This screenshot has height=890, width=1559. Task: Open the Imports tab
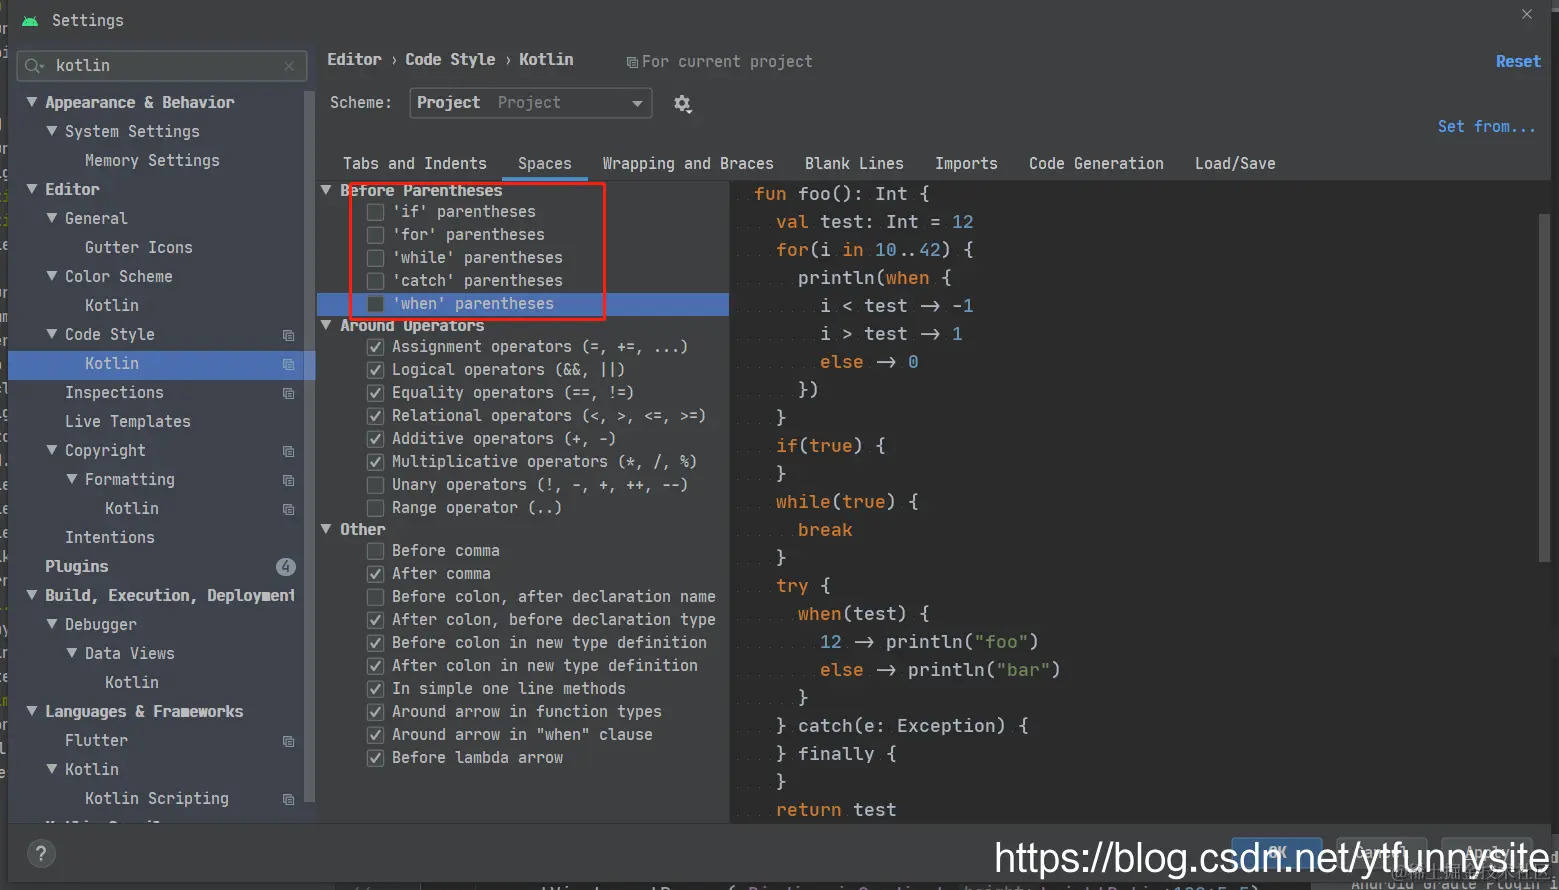966,164
